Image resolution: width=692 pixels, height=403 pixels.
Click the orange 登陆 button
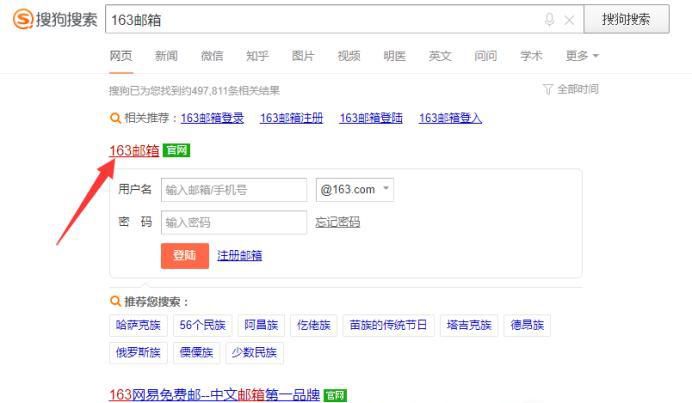pos(184,256)
